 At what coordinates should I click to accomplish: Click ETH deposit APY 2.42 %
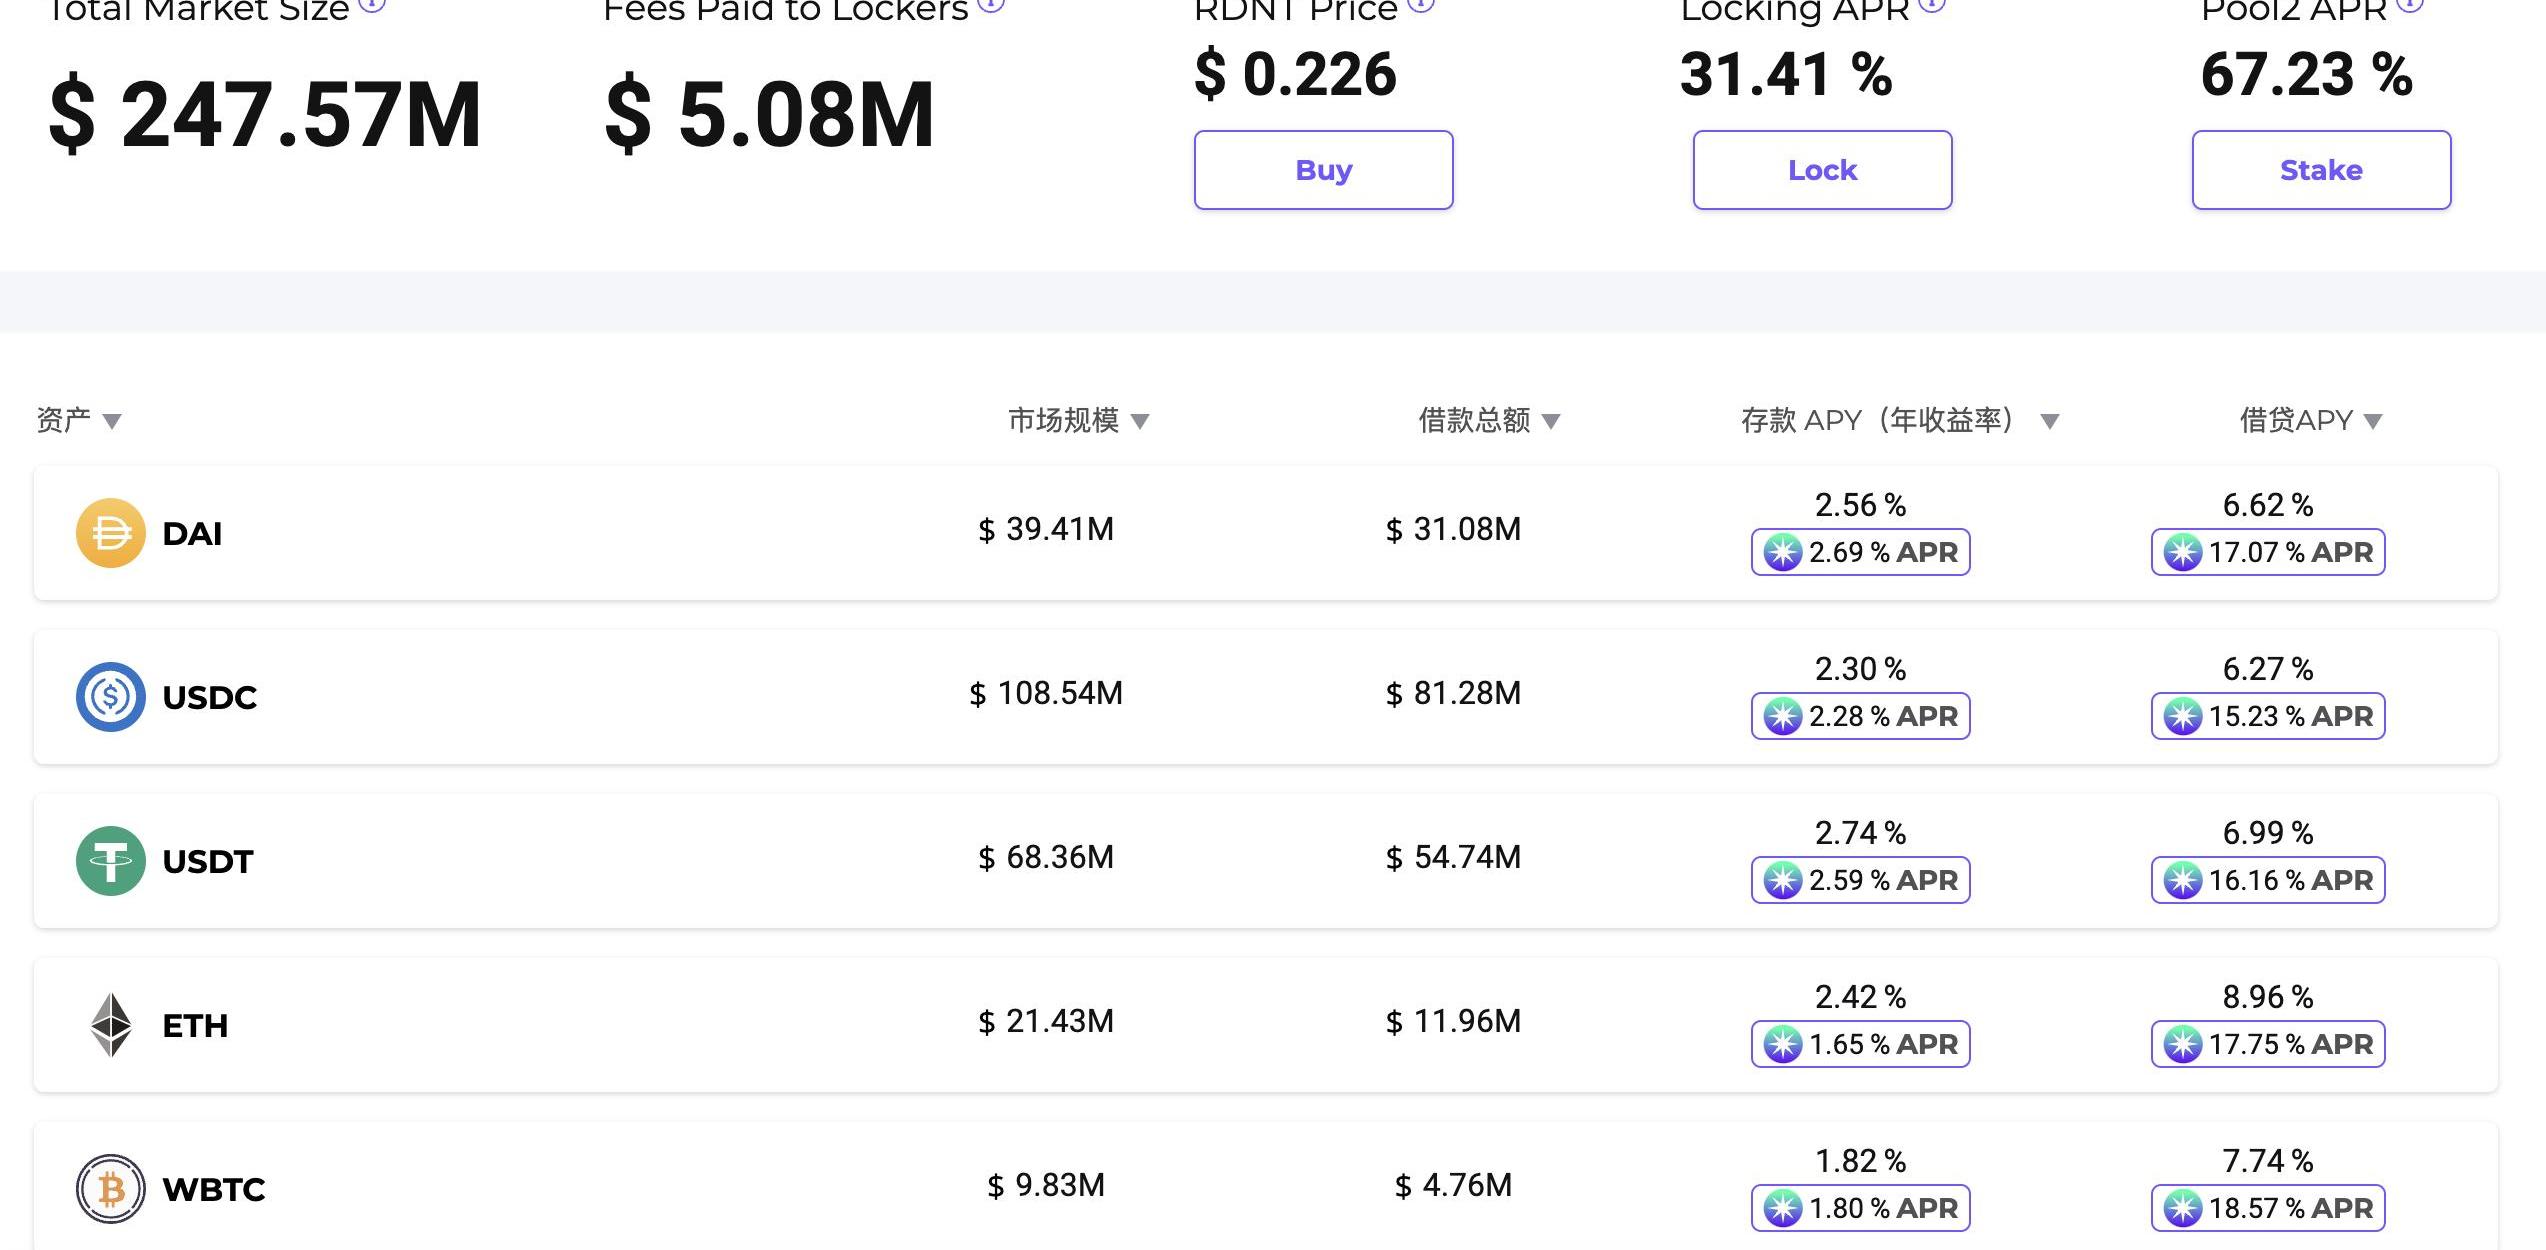[x=1860, y=997]
